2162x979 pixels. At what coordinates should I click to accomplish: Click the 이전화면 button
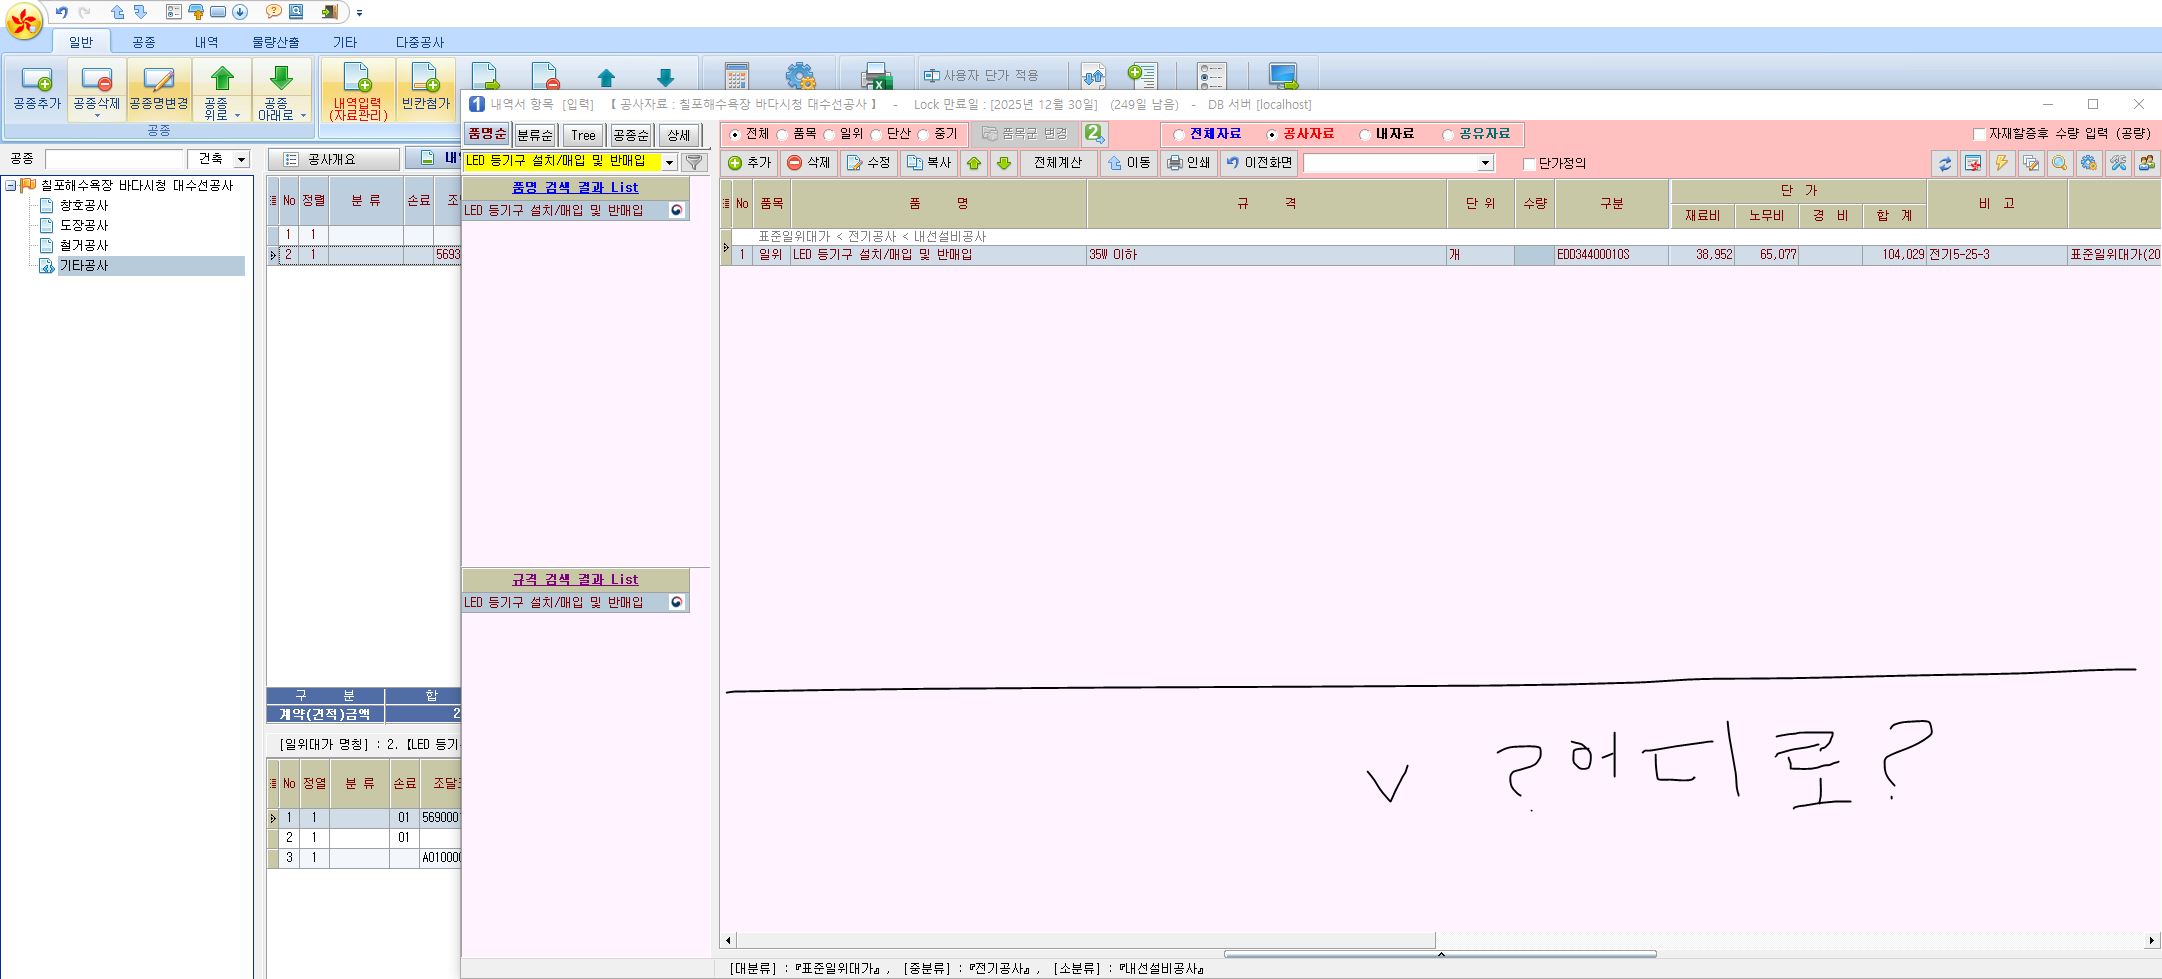pyautogui.click(x=1259, y=163)
